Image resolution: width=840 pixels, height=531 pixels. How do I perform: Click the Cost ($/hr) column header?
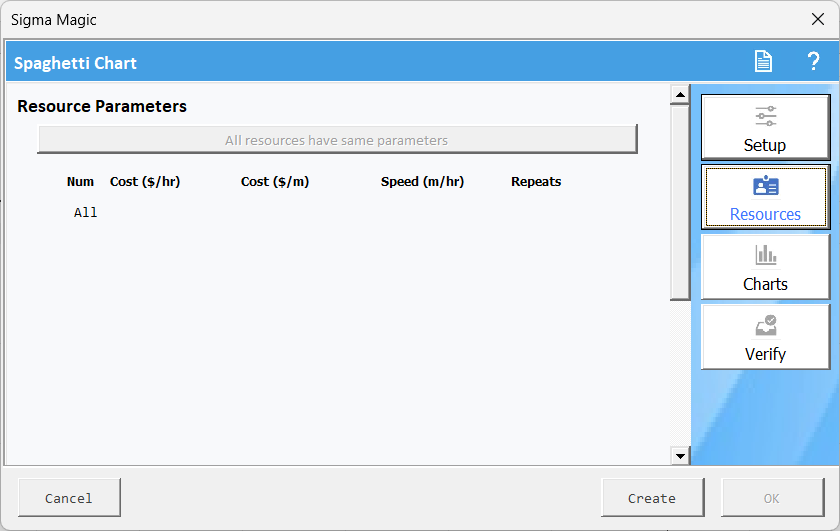click(145, 182)
